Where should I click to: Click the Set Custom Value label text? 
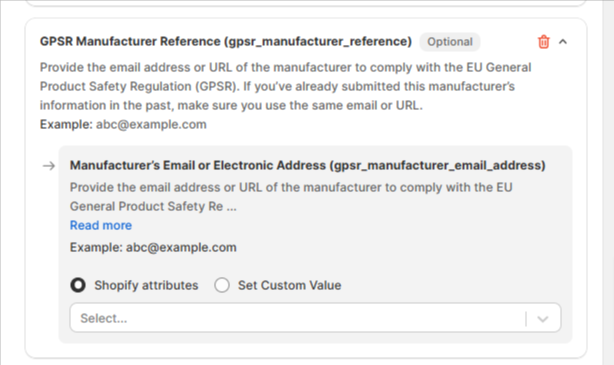tap(289, 285)
